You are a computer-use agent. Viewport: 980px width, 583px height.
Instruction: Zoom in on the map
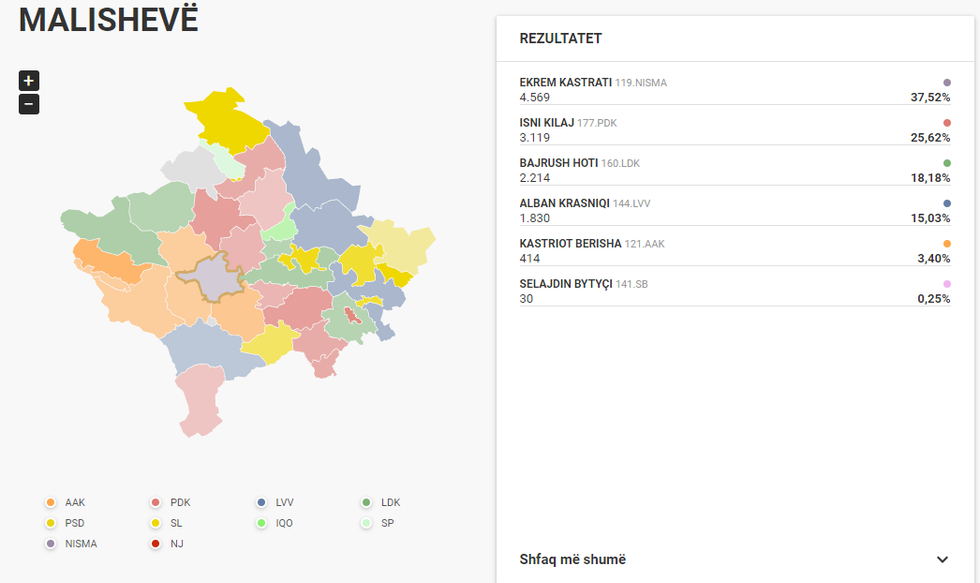click(29, 81)
